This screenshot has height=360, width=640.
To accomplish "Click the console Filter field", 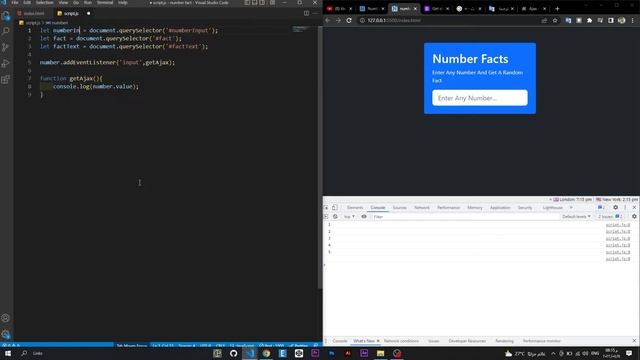I will pyautogui.click(x=465, y=217).
